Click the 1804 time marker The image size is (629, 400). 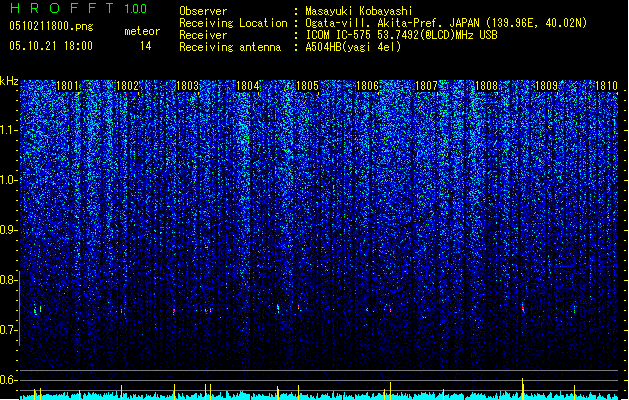coord(248,86)
